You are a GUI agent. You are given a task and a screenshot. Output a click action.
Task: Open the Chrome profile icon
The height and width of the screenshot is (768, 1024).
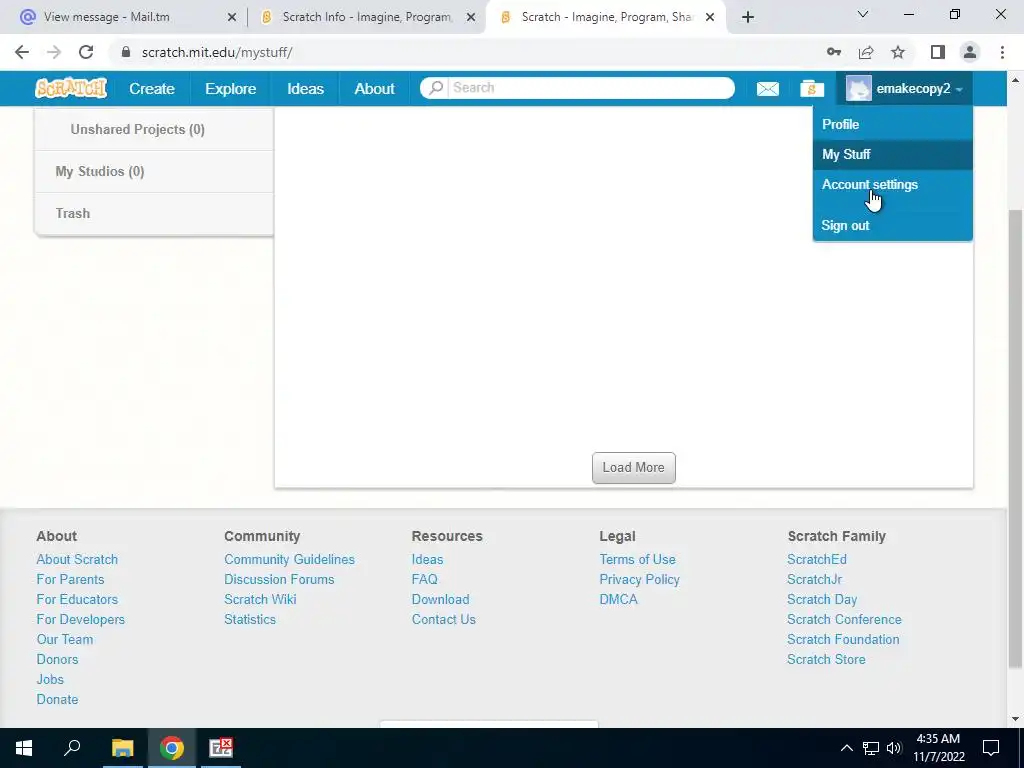tap(970, 52)
